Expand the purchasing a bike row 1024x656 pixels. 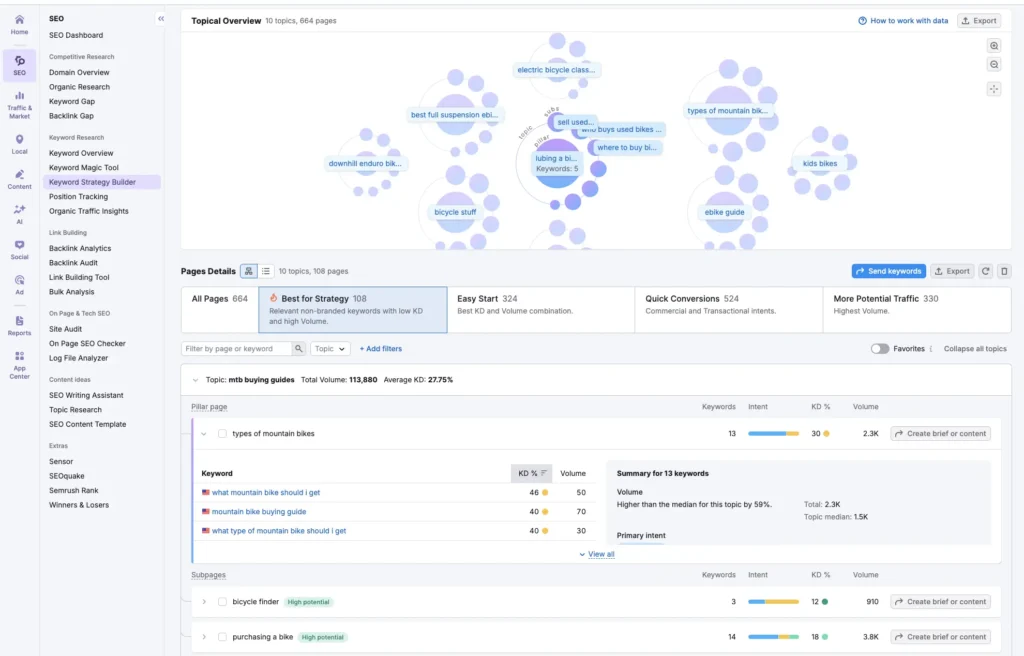coord(206,636)
